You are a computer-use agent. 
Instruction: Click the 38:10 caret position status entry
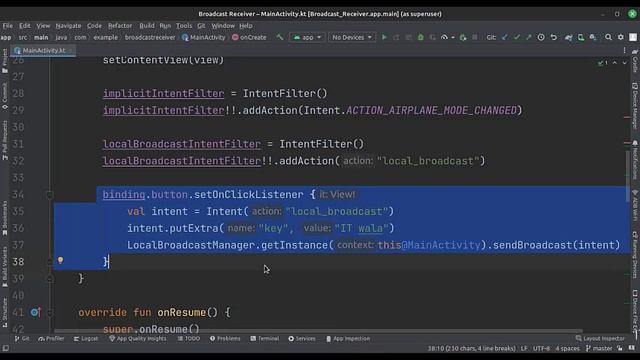(471, 348)
